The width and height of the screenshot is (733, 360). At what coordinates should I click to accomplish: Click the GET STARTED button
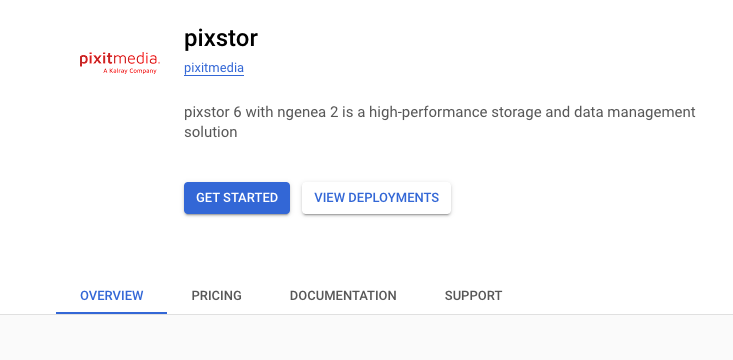click(x=237, y=198)
